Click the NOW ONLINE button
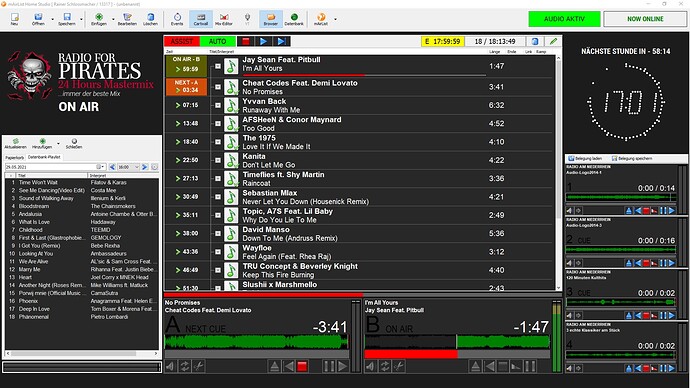690x388 pixels. [645, 19]
